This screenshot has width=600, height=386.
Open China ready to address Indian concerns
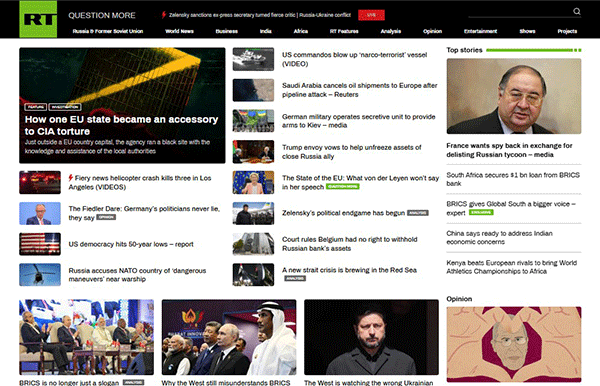click(499, 238)
